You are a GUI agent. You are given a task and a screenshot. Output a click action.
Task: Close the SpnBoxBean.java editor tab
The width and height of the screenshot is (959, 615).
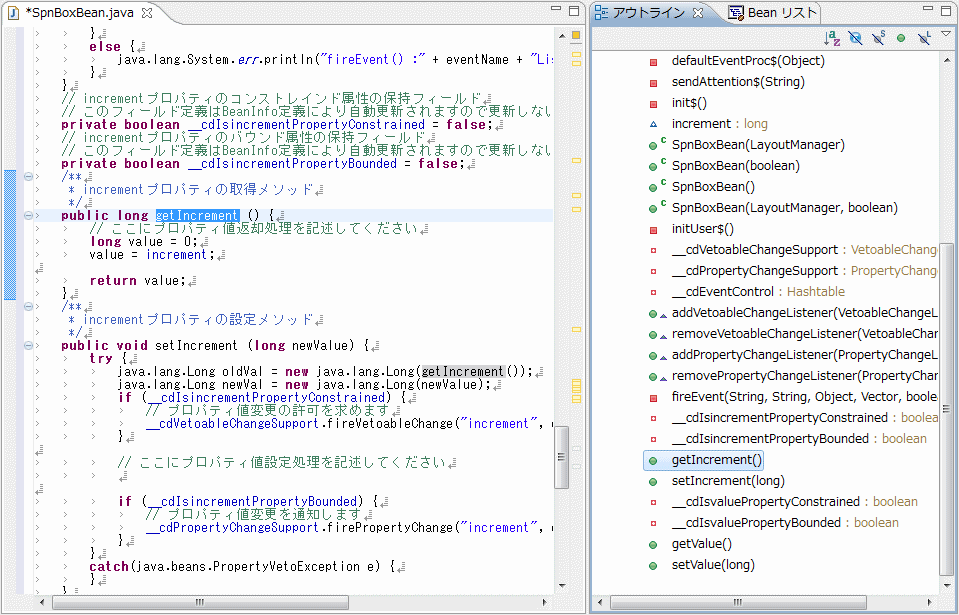coord(147,12)
